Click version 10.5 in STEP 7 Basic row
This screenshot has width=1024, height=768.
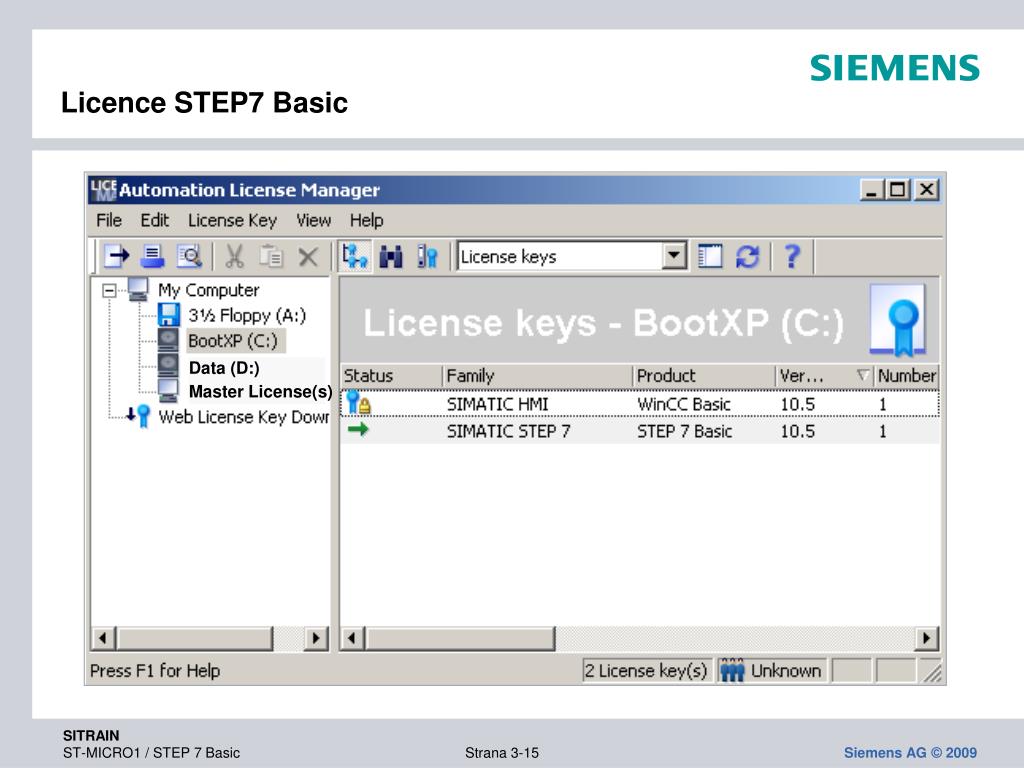[798, 431]
